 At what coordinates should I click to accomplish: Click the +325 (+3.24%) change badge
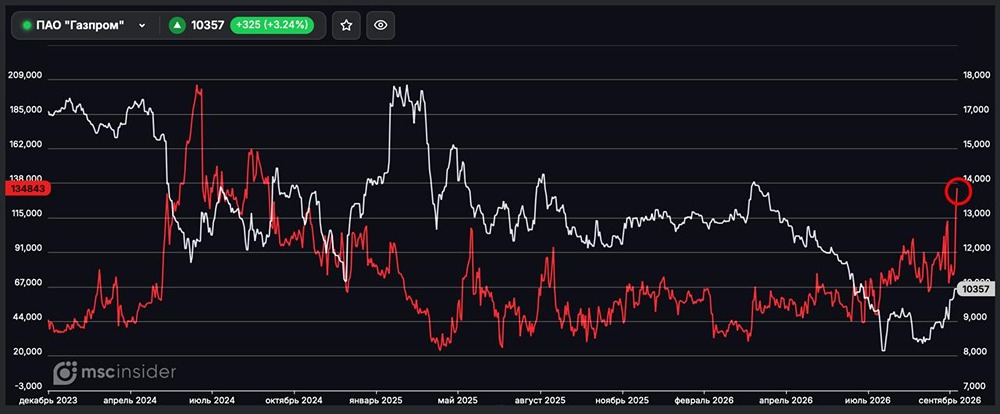[272, 26]
